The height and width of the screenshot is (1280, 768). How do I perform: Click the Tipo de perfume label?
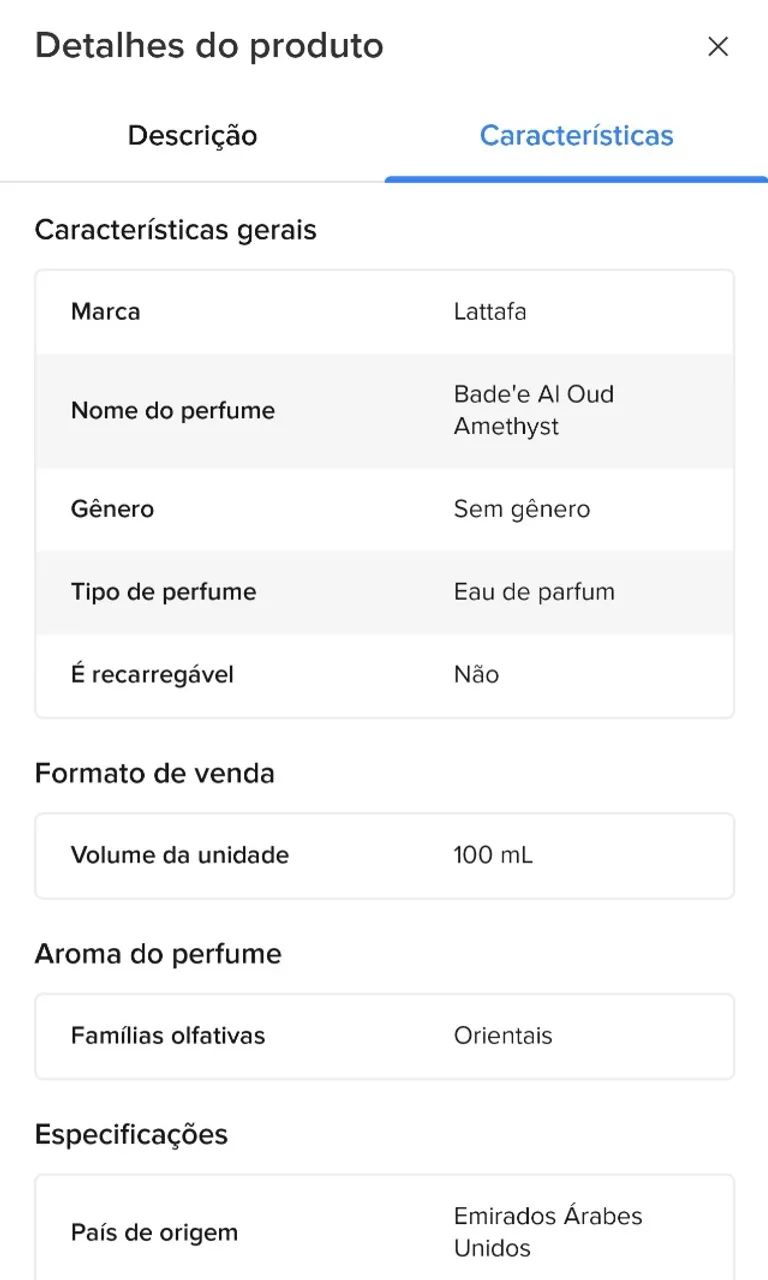pyautogui.click(x=163, y=591)
